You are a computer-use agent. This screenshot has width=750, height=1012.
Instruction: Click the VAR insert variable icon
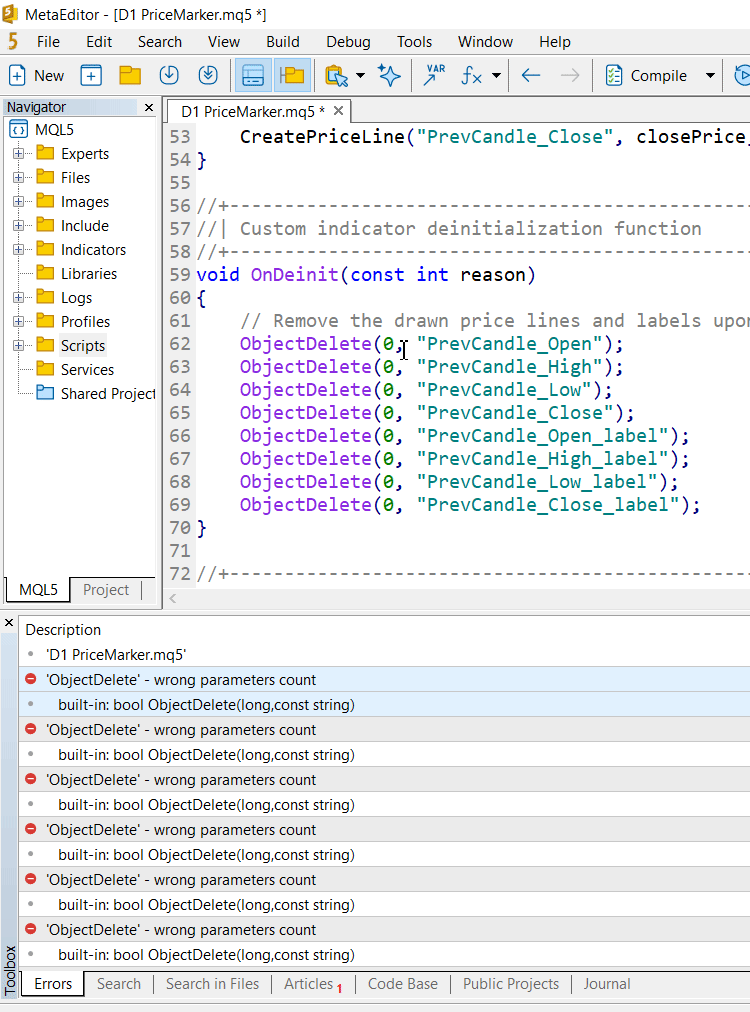(434, 76)
